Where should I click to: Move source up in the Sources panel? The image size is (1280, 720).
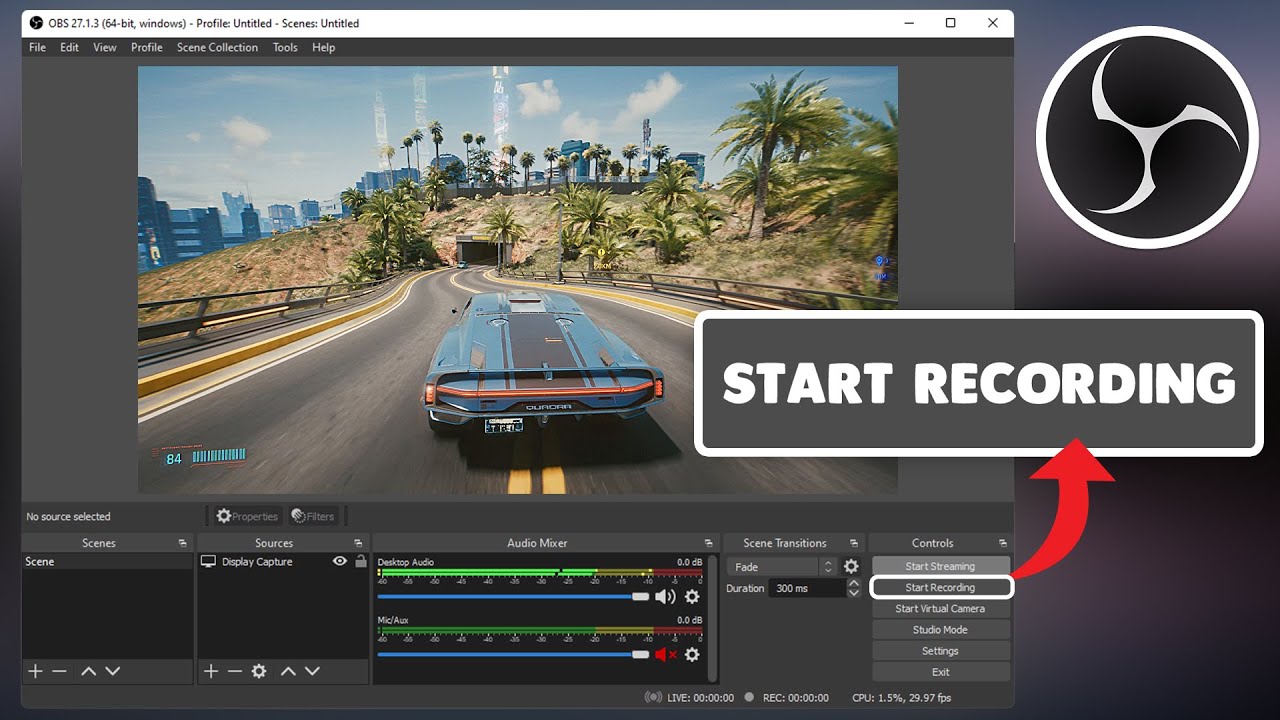point(288,671)
